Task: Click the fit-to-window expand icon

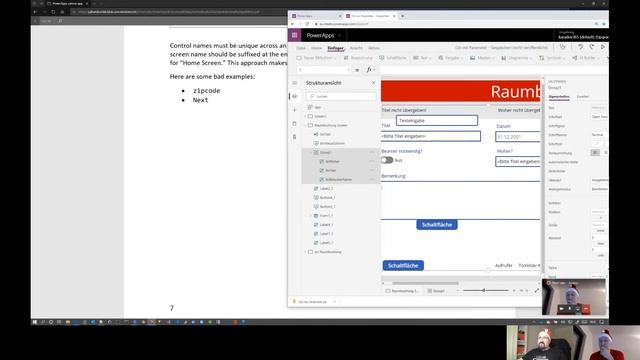Action: point(537,291)
